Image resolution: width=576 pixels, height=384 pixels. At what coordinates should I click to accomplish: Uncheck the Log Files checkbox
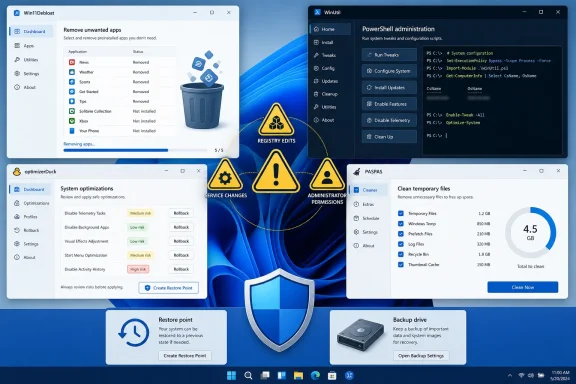pos(401,244)
